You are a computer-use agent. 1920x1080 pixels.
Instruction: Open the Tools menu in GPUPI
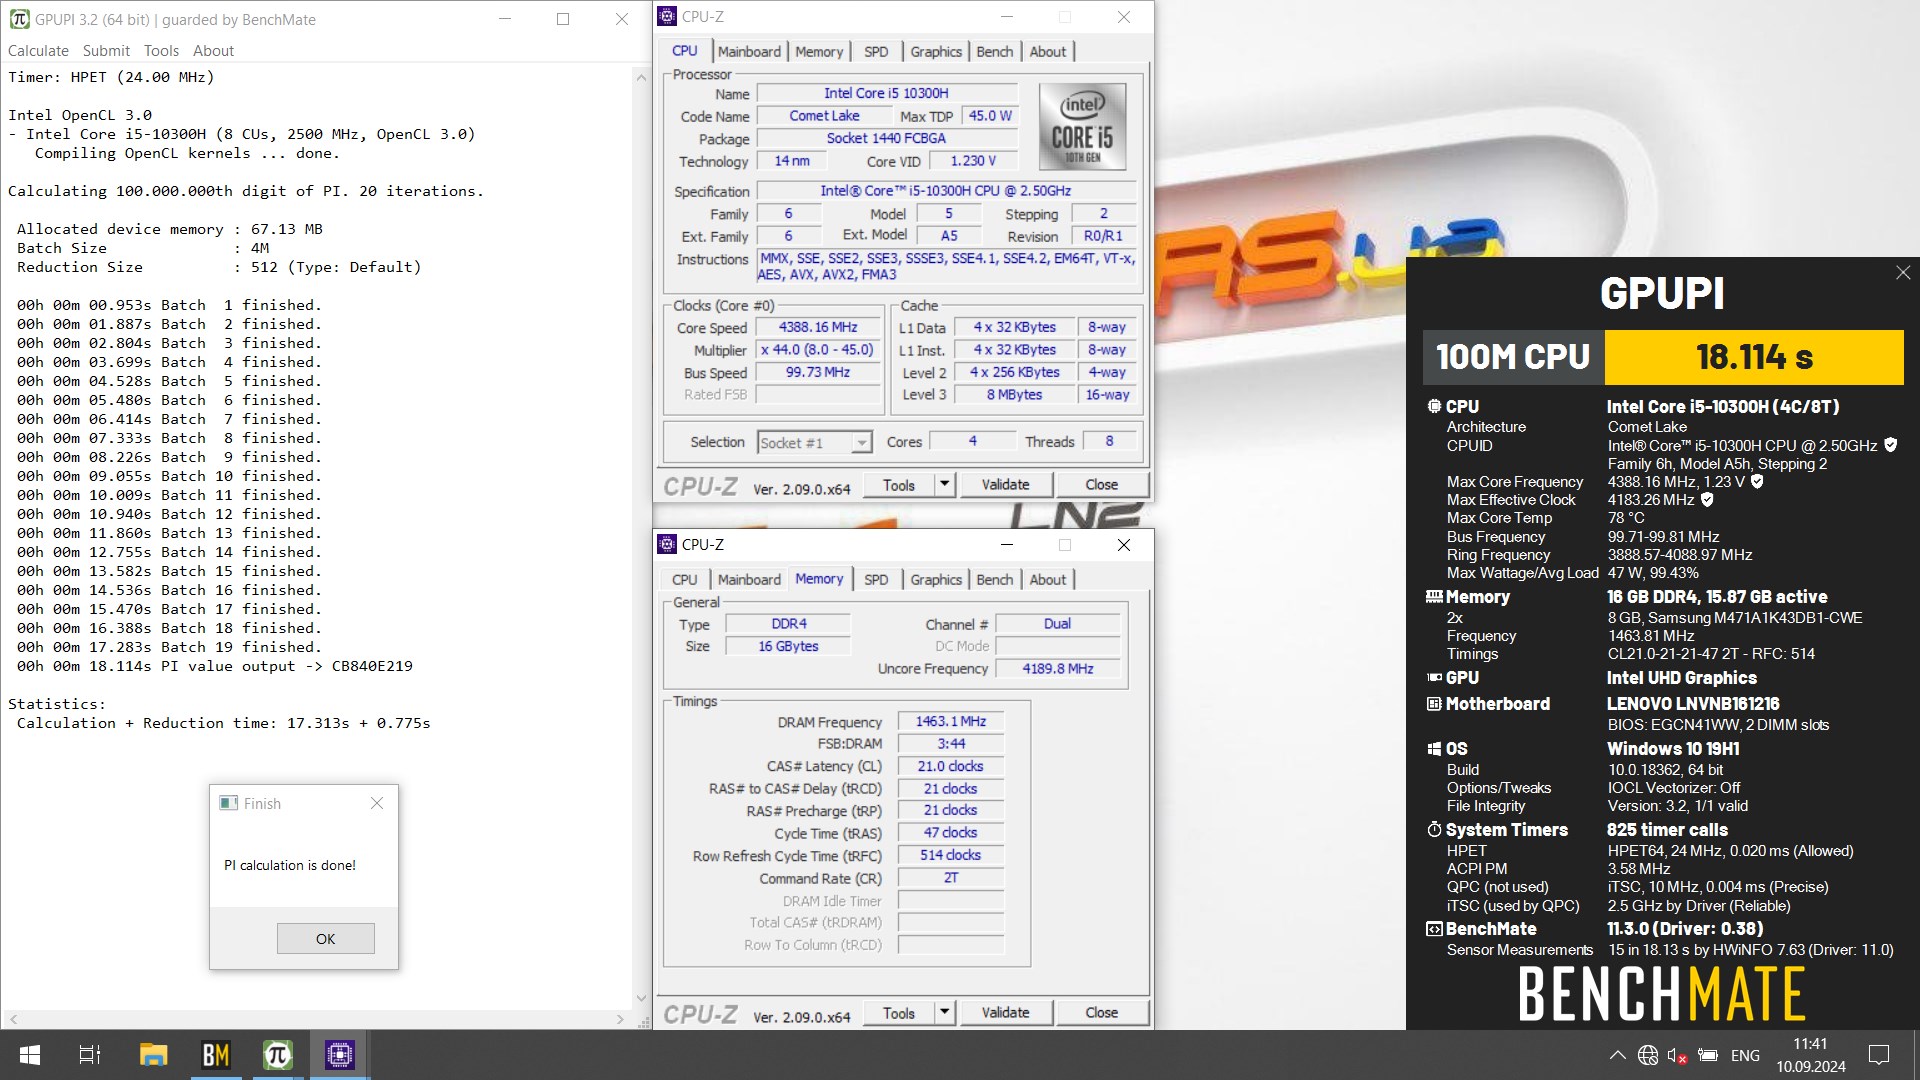coord(161,50)
